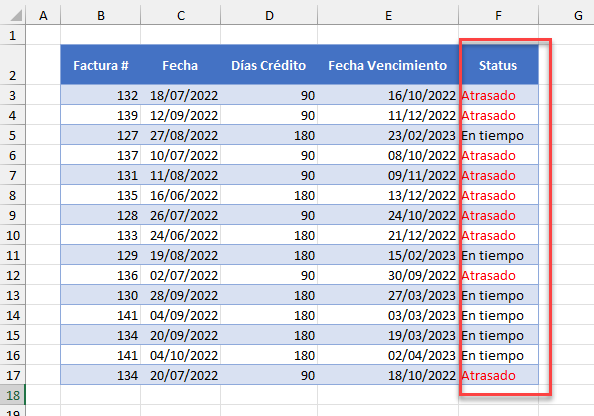Select cell with invoice number 135
Viewport: 594px width, 416px height.
click(x=100, y=195)
